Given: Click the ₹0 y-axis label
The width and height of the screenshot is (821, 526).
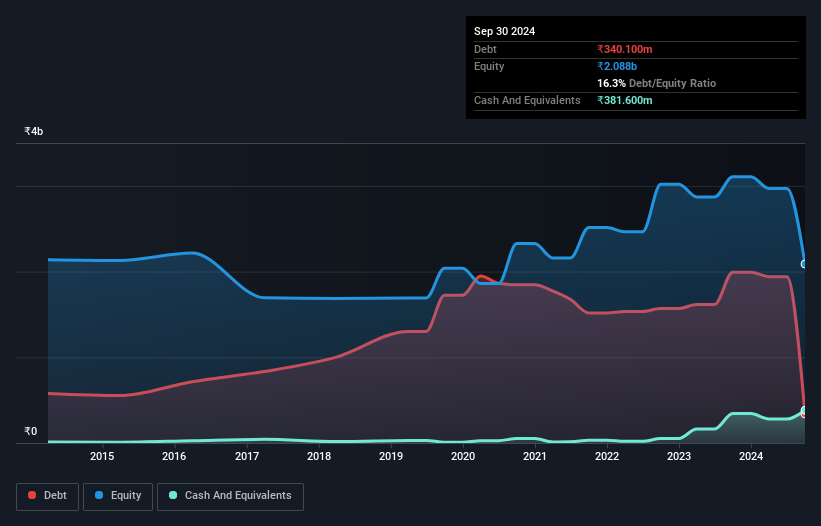Looking at the screenshot, I should [31, 431].
